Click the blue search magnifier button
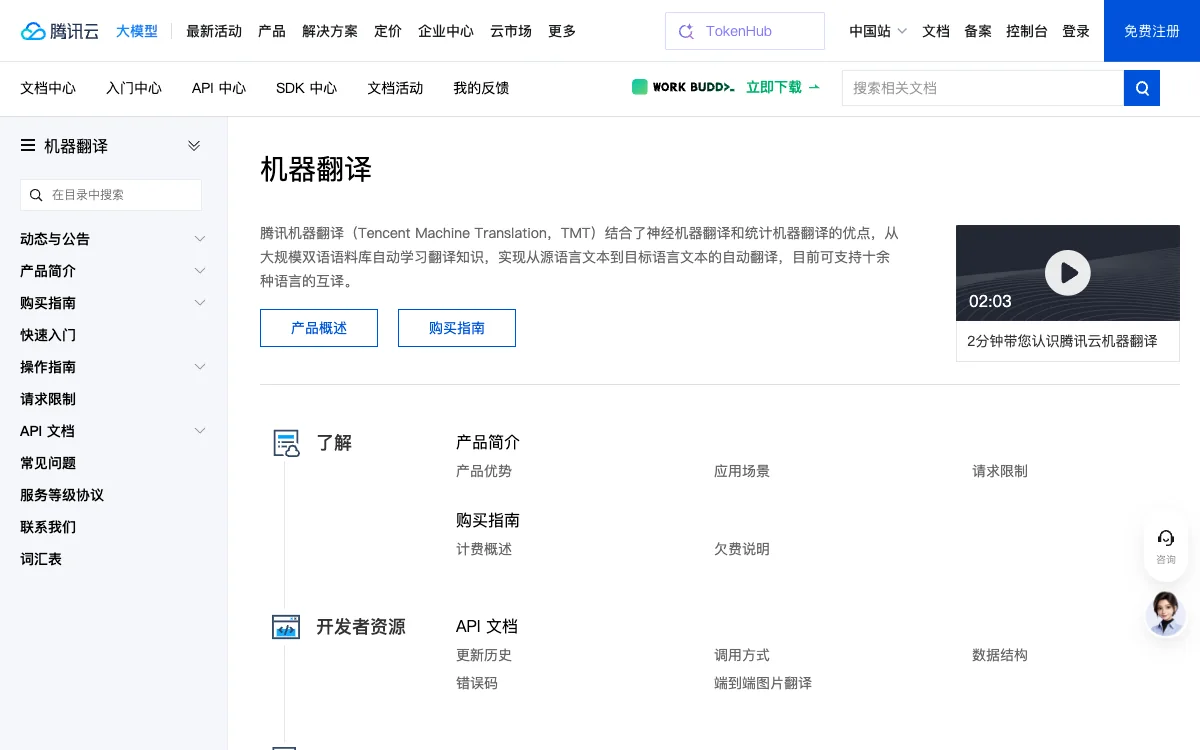 pyautogui.click(x=1142, y=88)
